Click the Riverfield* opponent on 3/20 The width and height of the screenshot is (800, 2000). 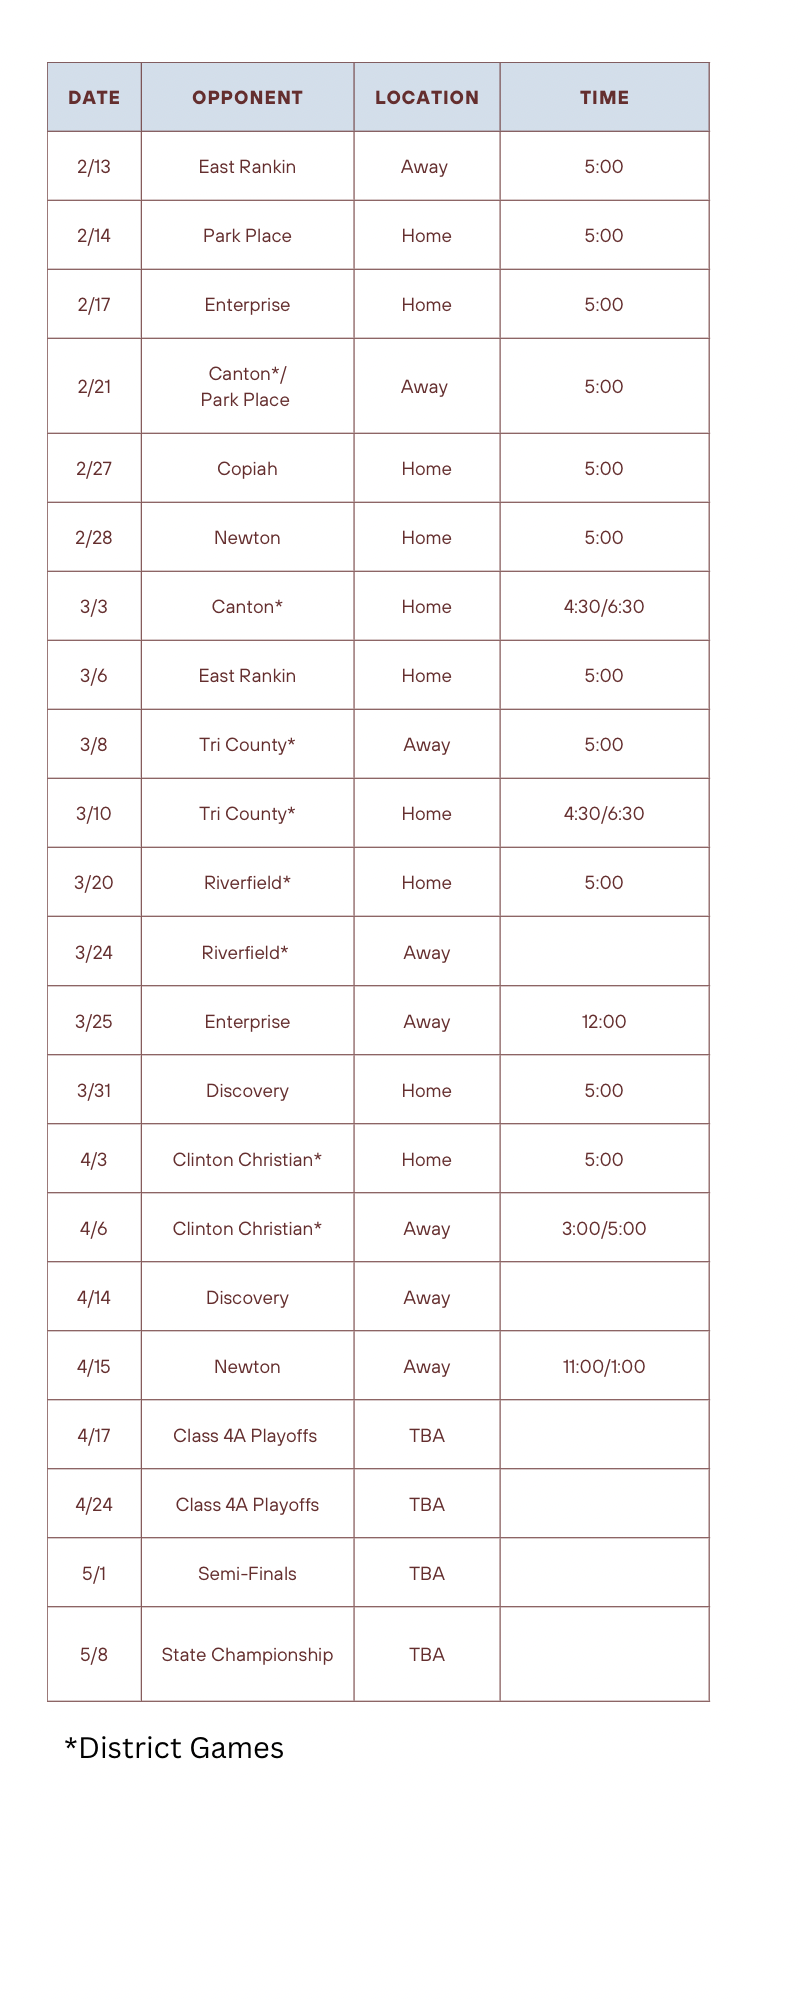(247, 882)
